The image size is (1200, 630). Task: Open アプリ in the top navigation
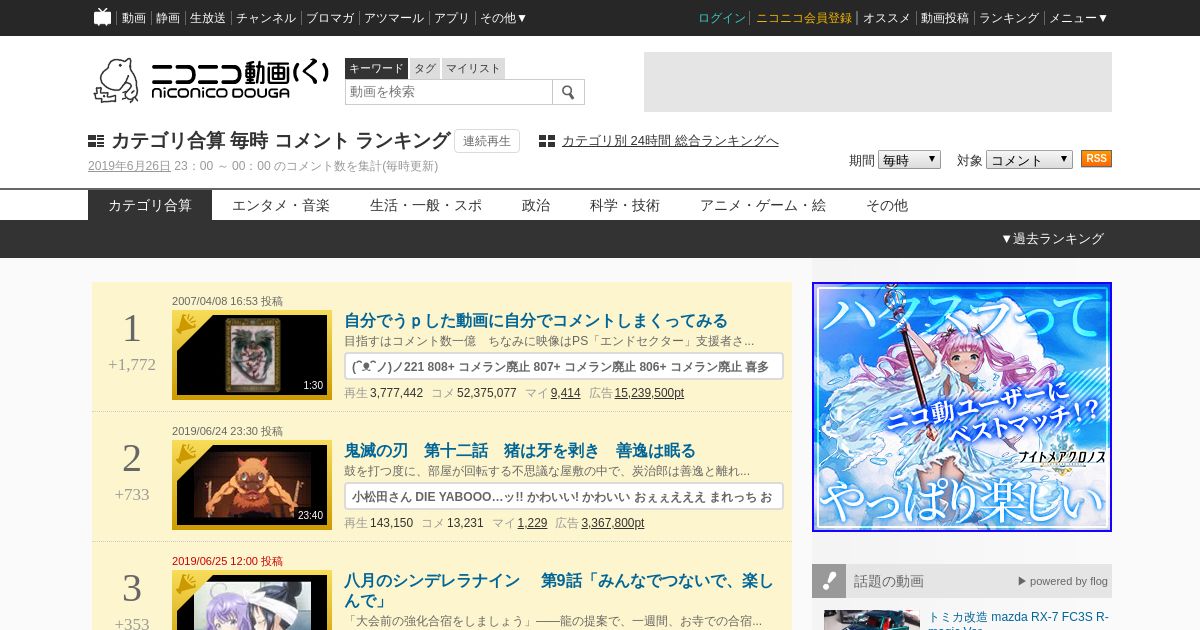(x=452, y=18)
